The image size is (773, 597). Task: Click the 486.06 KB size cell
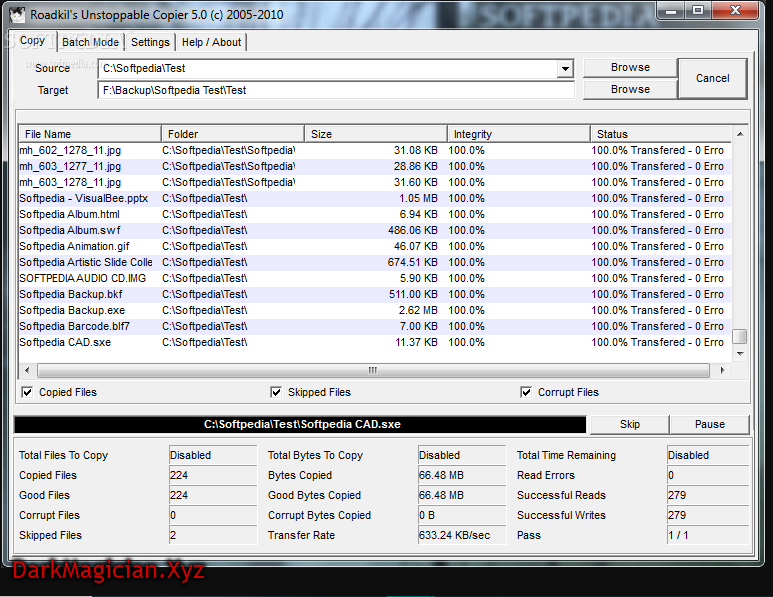point(413,231)
